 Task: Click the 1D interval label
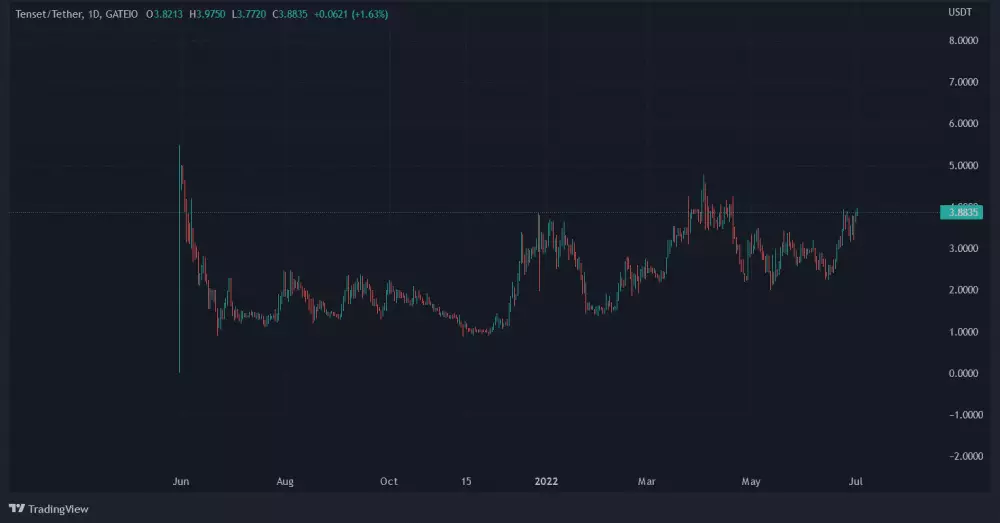[x=94, y=14]
